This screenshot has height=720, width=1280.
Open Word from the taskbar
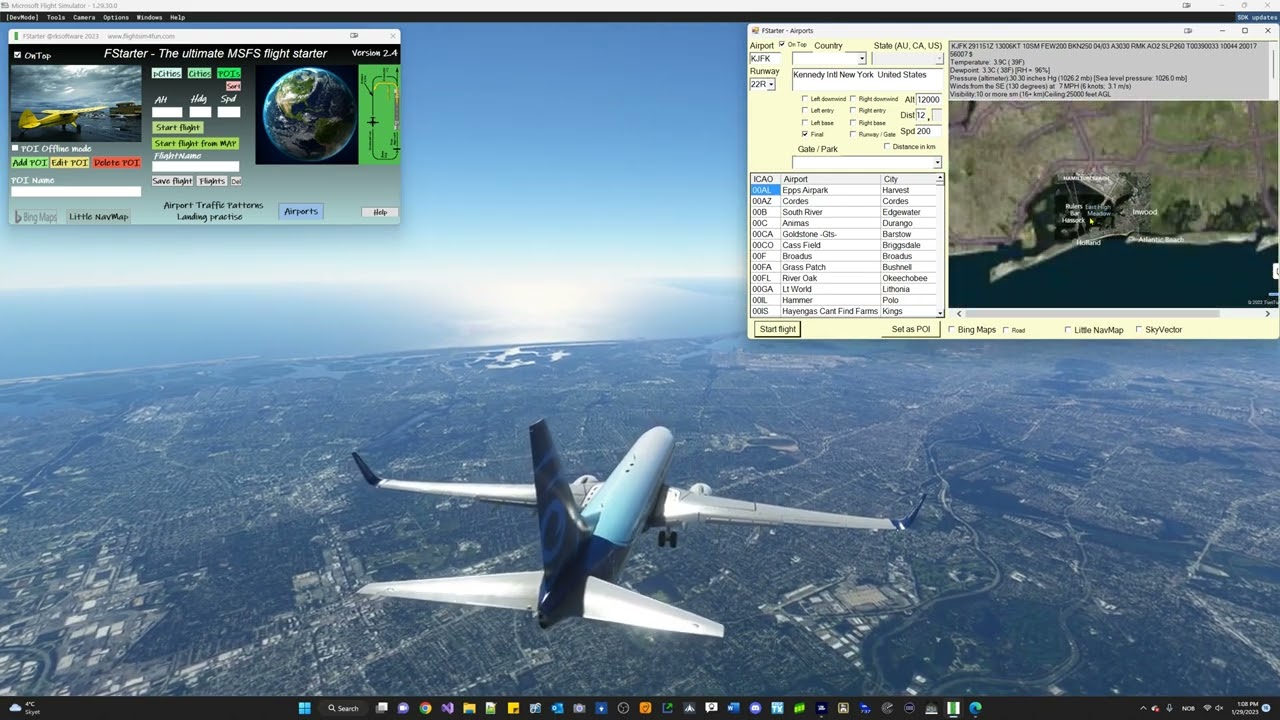pos(733,708)
